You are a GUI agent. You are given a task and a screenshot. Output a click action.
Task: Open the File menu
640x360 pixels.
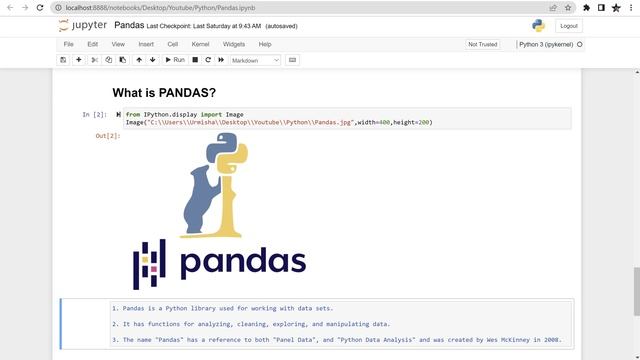pos(69,44)
